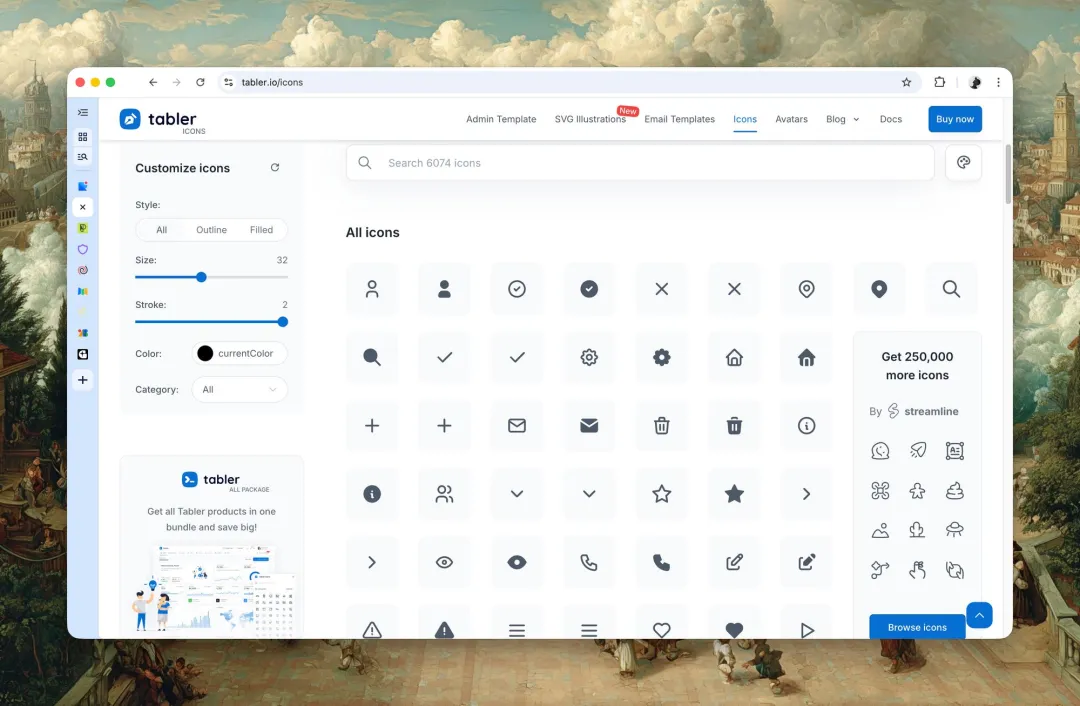This screenshot has width=1080, height=706.
Task: Click the currentColor black swatch
Action: (x=205, y=353)
